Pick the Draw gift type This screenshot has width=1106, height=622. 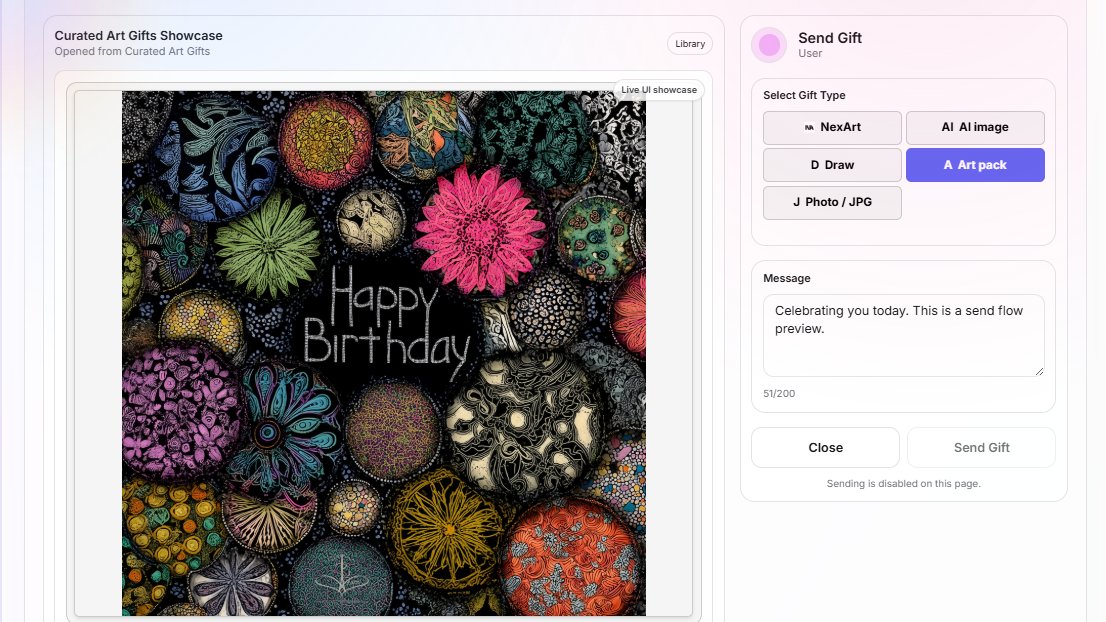point(832,165)
